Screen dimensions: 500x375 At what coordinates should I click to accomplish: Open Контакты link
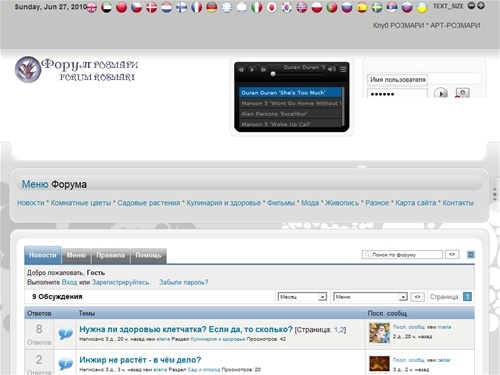458,203
